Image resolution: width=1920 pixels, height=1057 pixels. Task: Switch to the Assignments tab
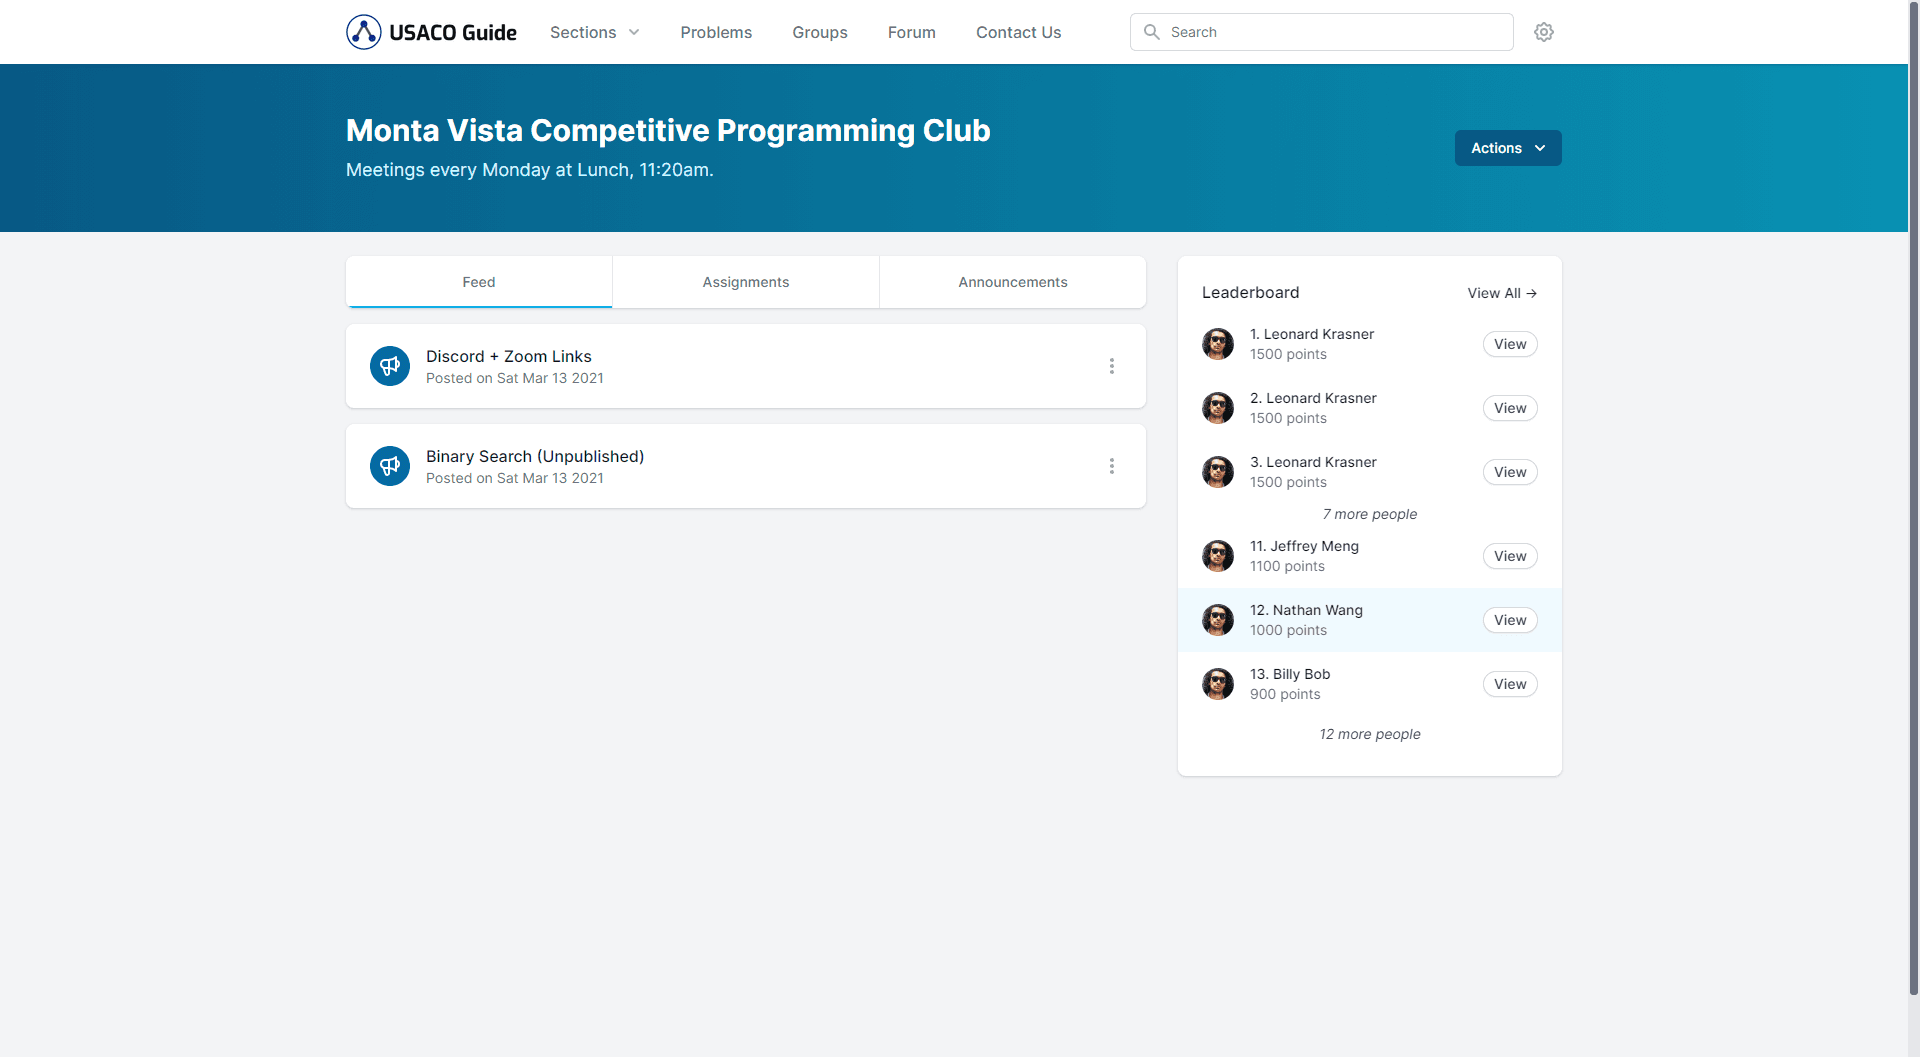pyautogui.click(x=745, y=282)
